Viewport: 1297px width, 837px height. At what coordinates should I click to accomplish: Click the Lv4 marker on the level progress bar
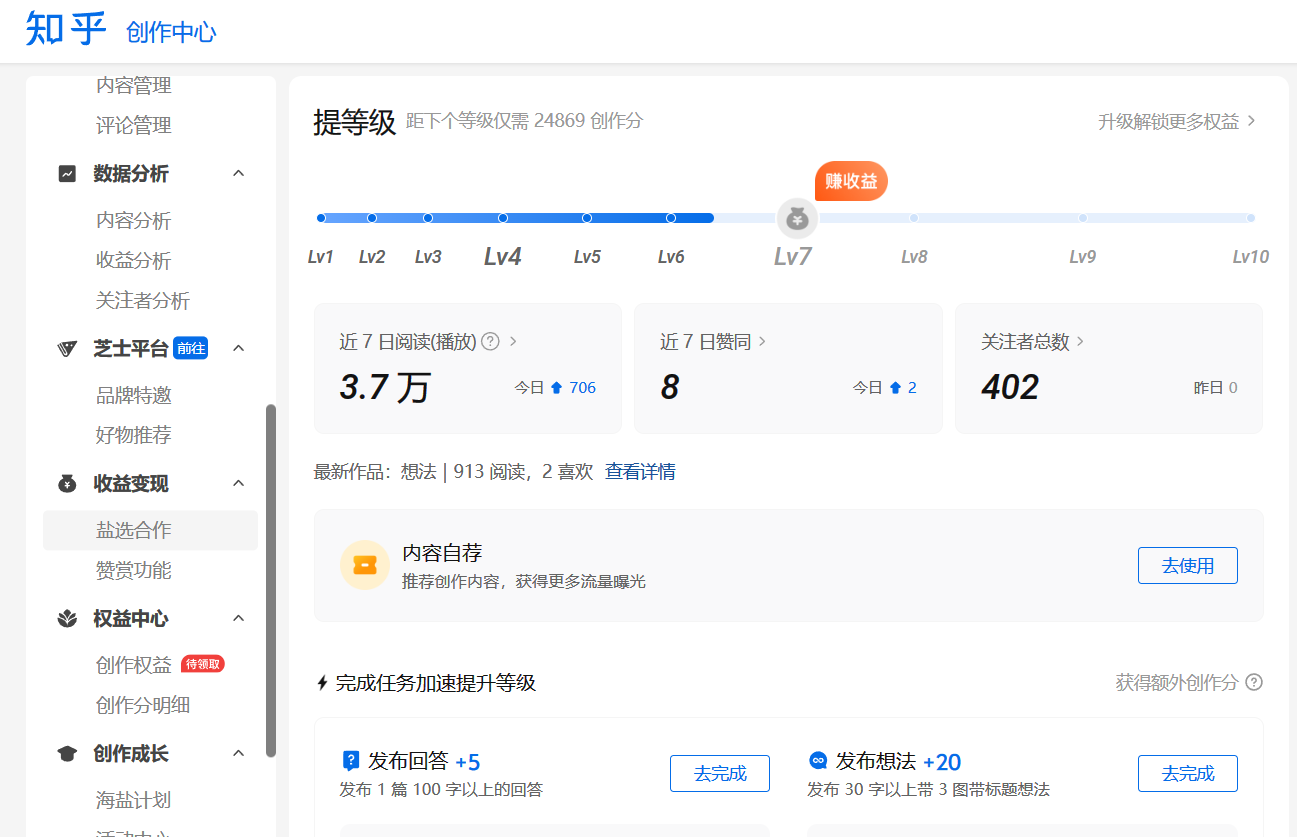click(502, 217)
